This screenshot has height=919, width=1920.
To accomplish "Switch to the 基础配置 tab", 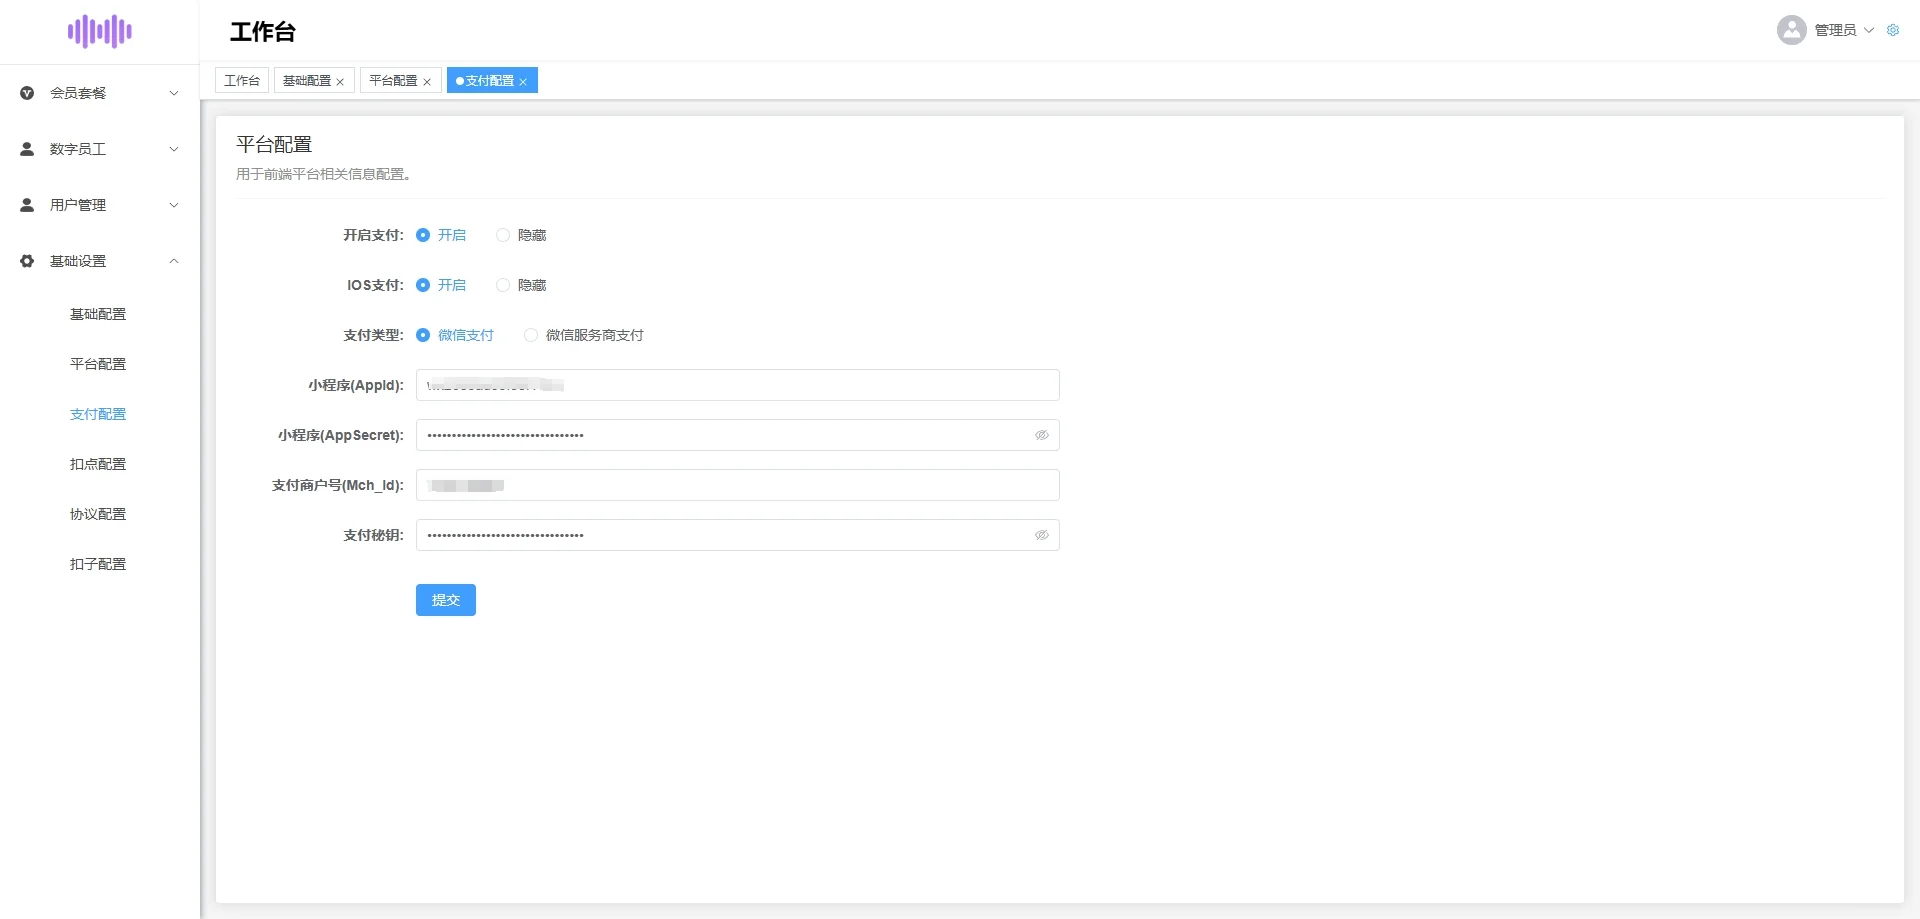I will [307, 80].
